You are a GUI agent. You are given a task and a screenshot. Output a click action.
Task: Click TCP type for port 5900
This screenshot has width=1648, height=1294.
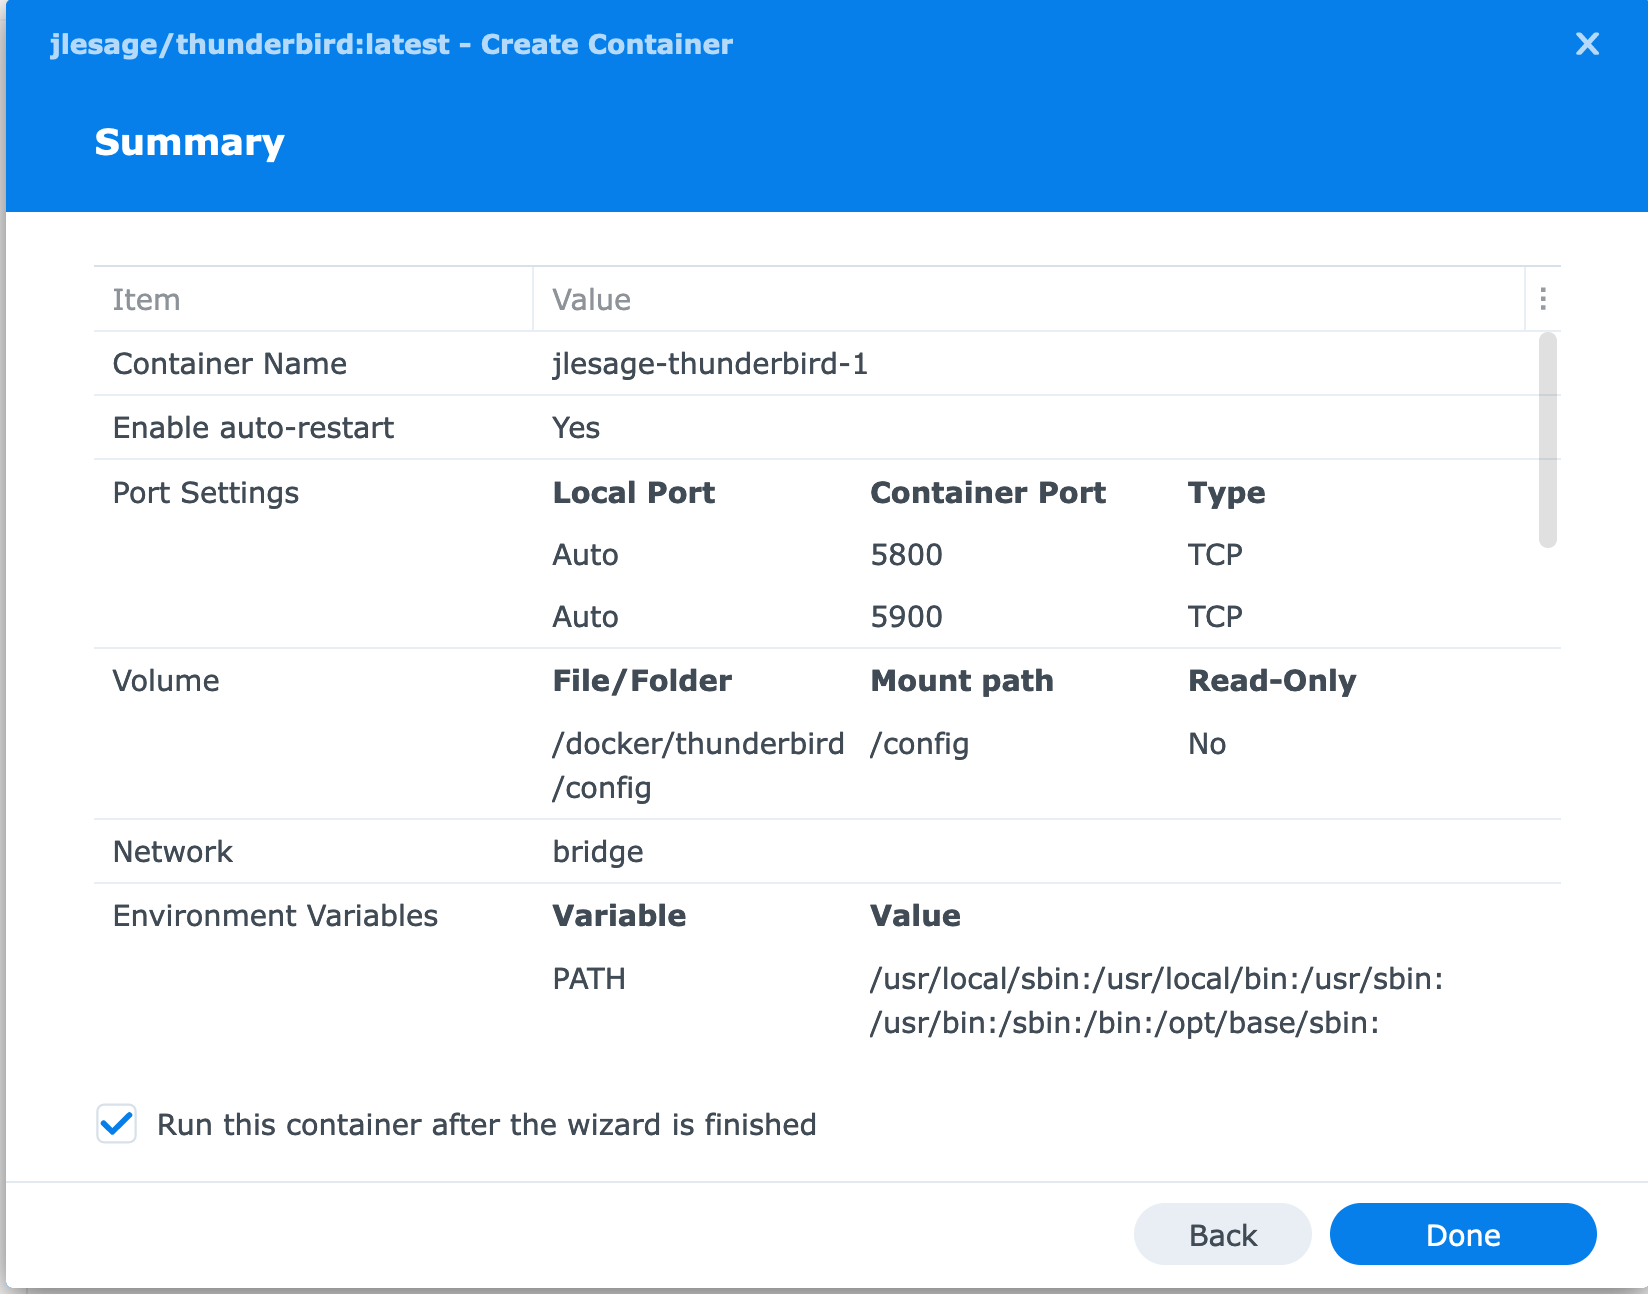pos(1215,617)
